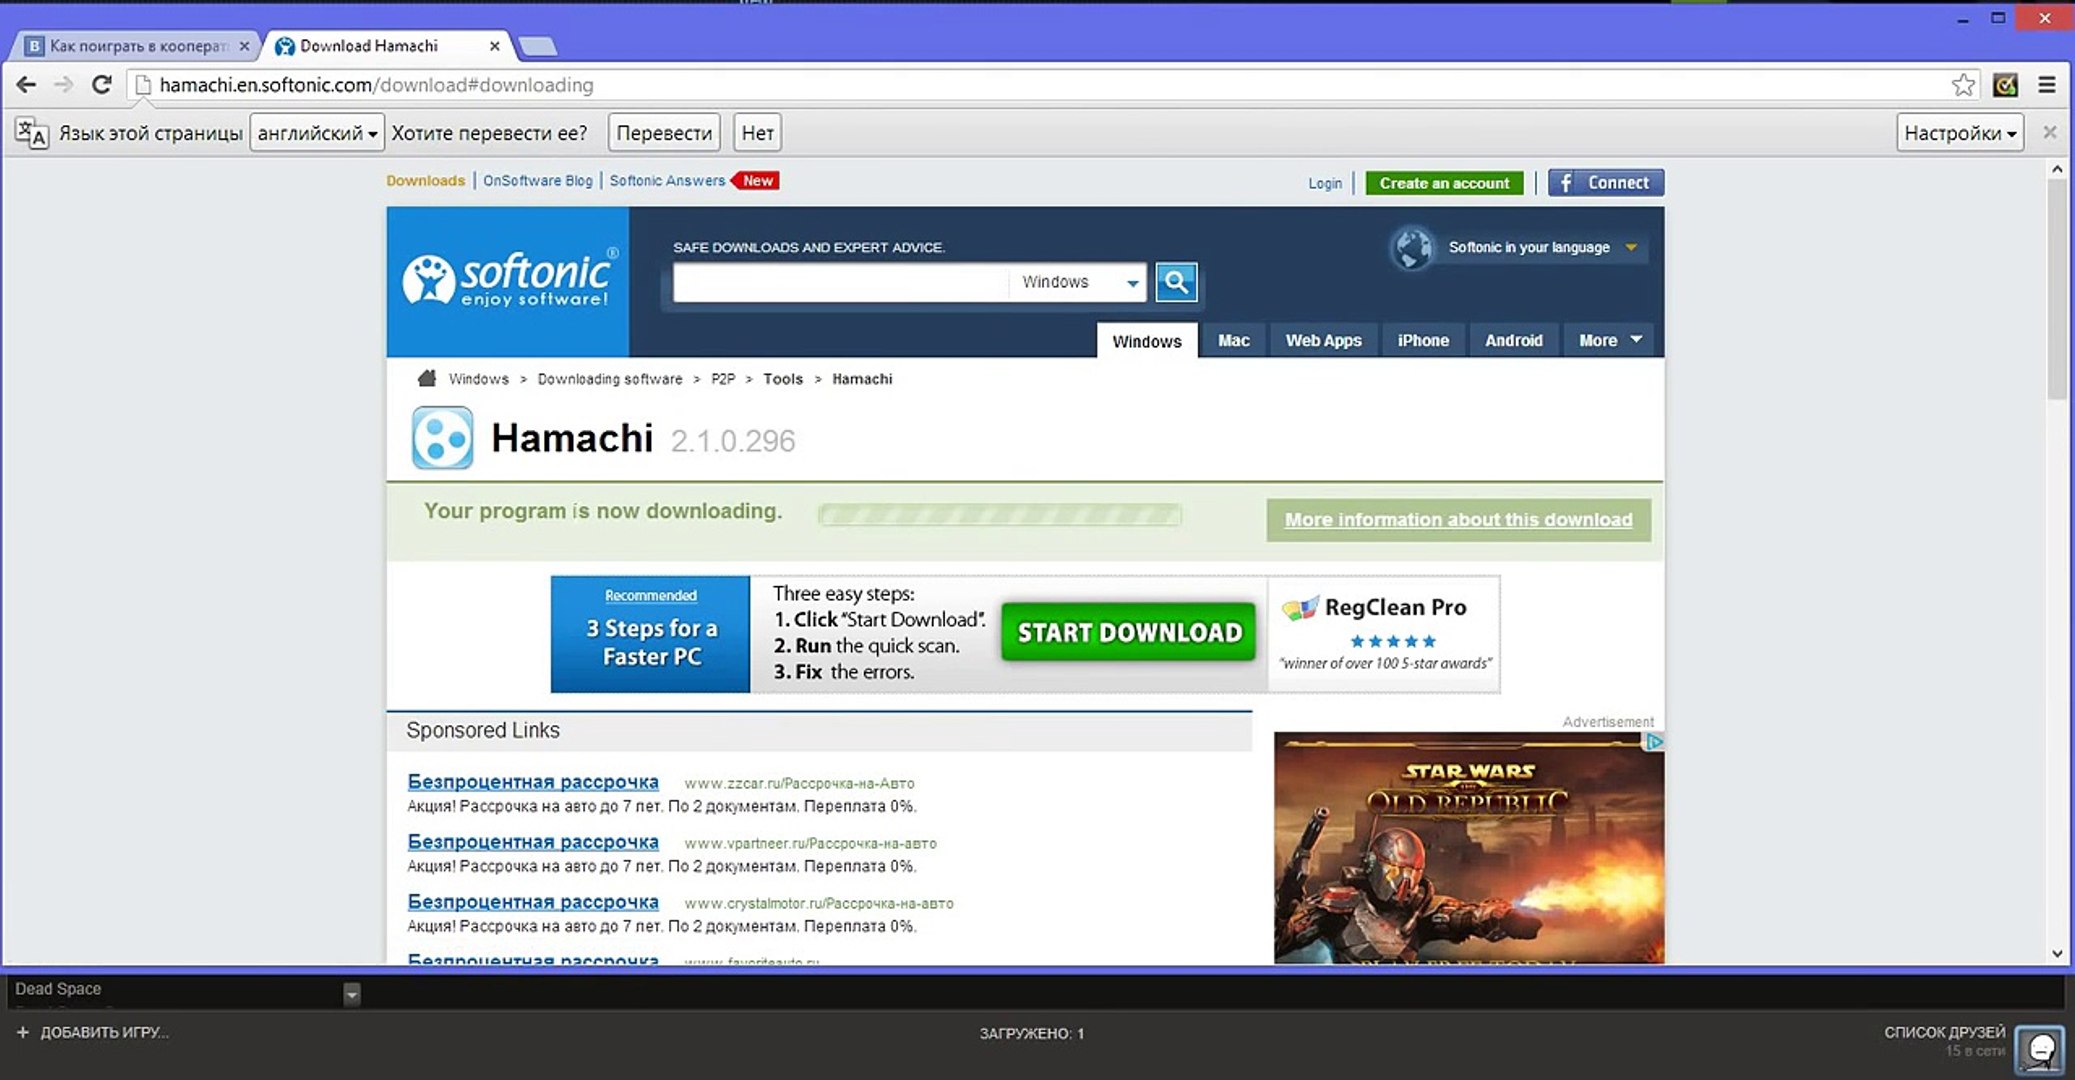This screenshot has height=1080, width=2075.
Task: Click the extension icon beside the star
Action: pyautogui.click(x=2005, y=85)
